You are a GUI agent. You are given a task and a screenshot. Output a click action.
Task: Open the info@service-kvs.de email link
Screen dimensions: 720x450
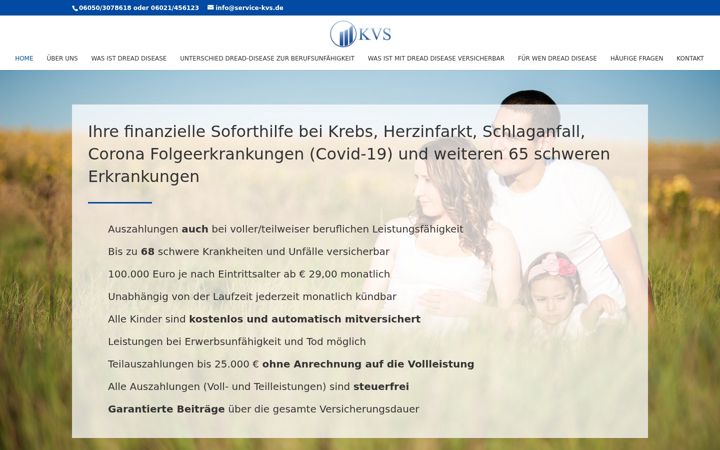tap(249, 8)
